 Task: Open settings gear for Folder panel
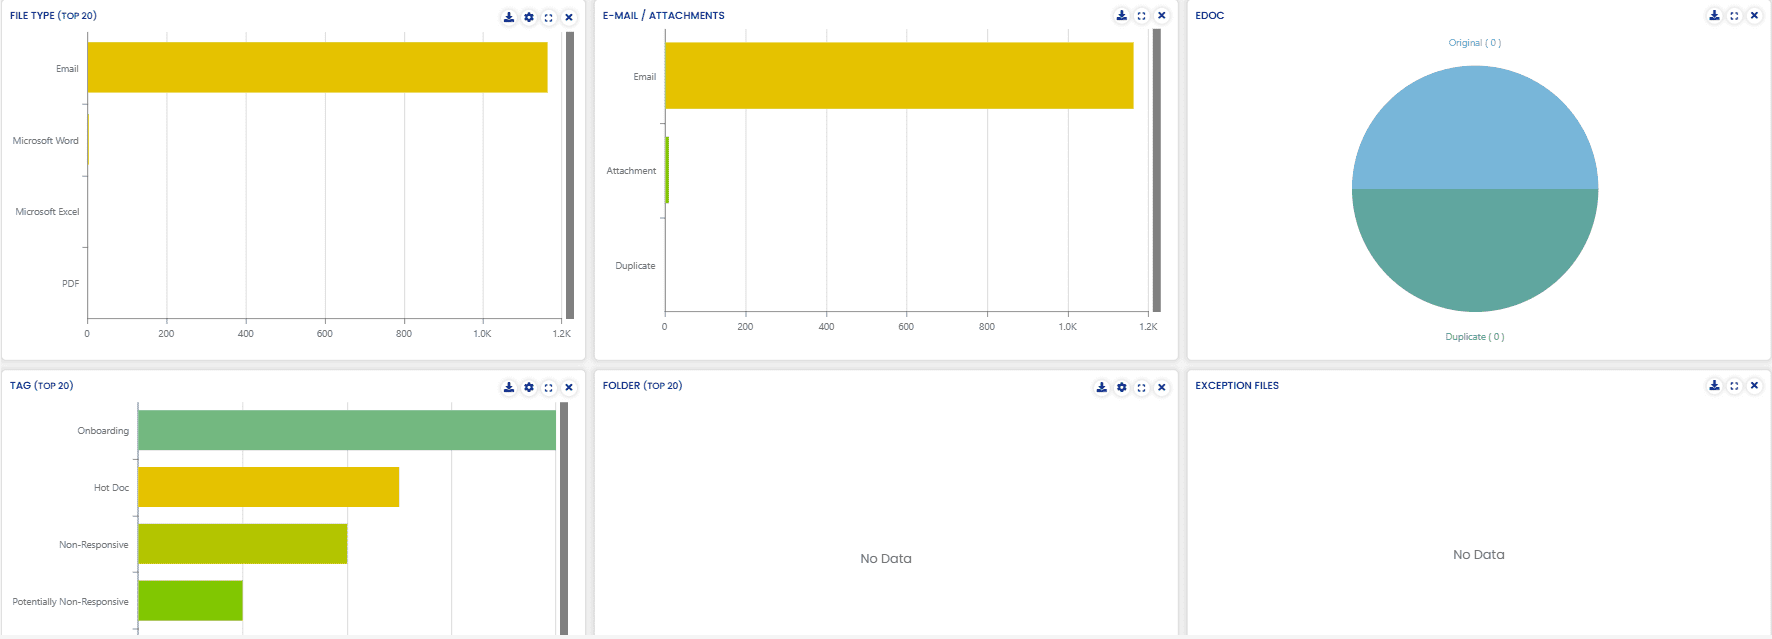1122,387
